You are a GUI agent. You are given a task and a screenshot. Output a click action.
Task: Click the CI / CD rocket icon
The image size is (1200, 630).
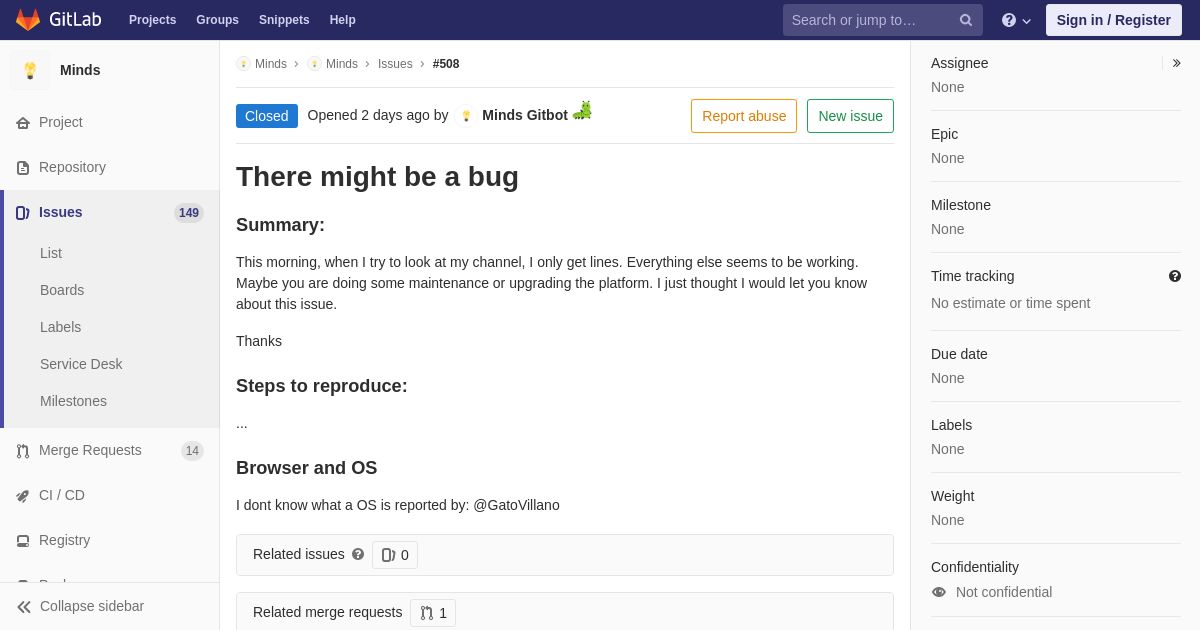pyautogui.click(x=23, y=496)
